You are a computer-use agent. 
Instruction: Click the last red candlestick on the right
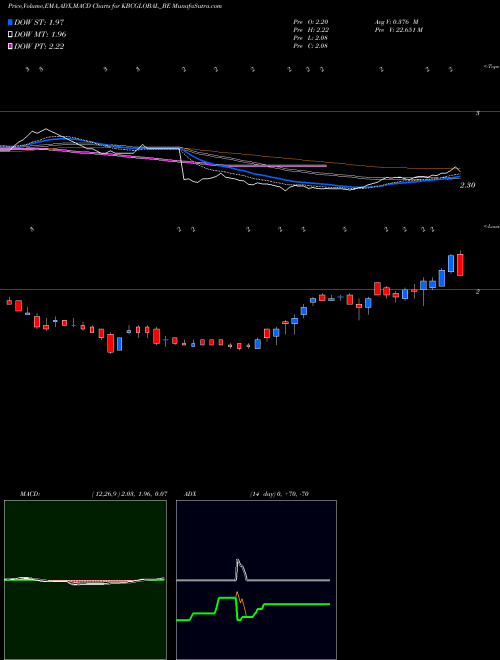tap(460, 265)
